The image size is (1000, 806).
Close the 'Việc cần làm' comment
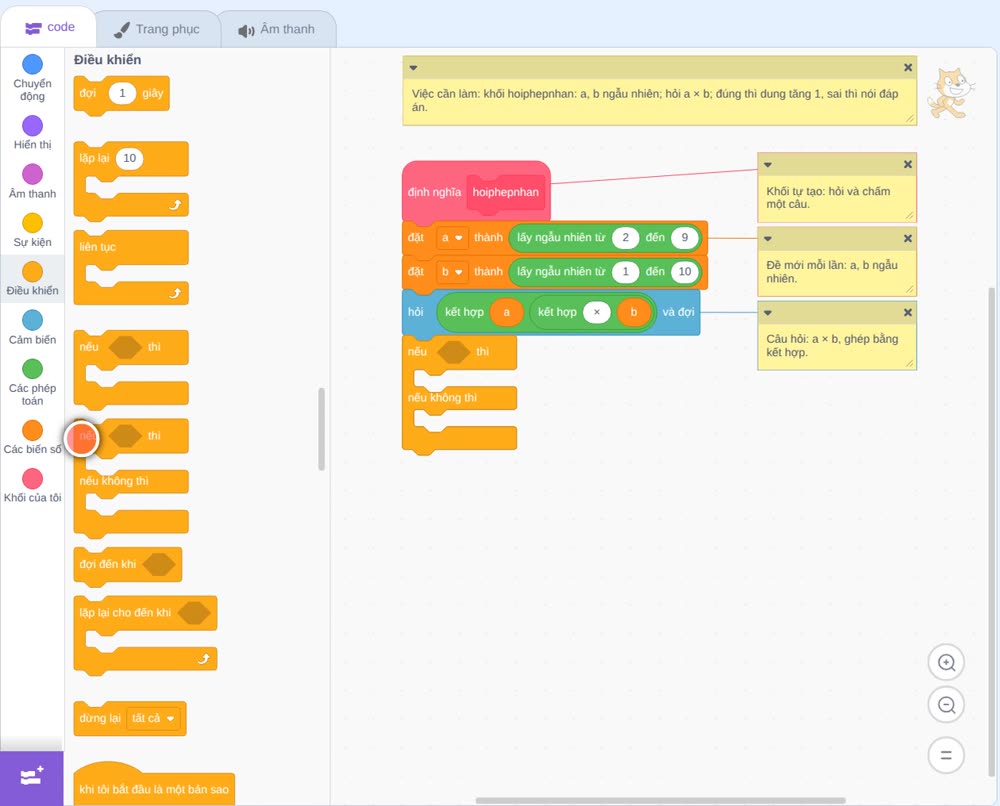coord(908,68)
